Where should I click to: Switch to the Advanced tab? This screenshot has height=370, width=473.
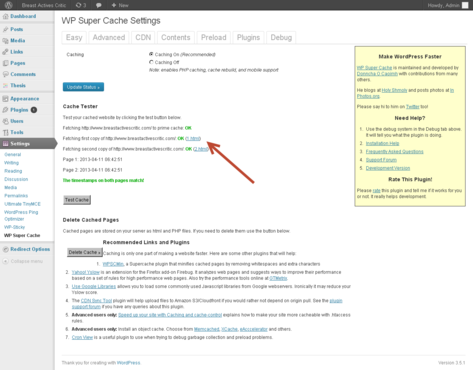(109, 37)
